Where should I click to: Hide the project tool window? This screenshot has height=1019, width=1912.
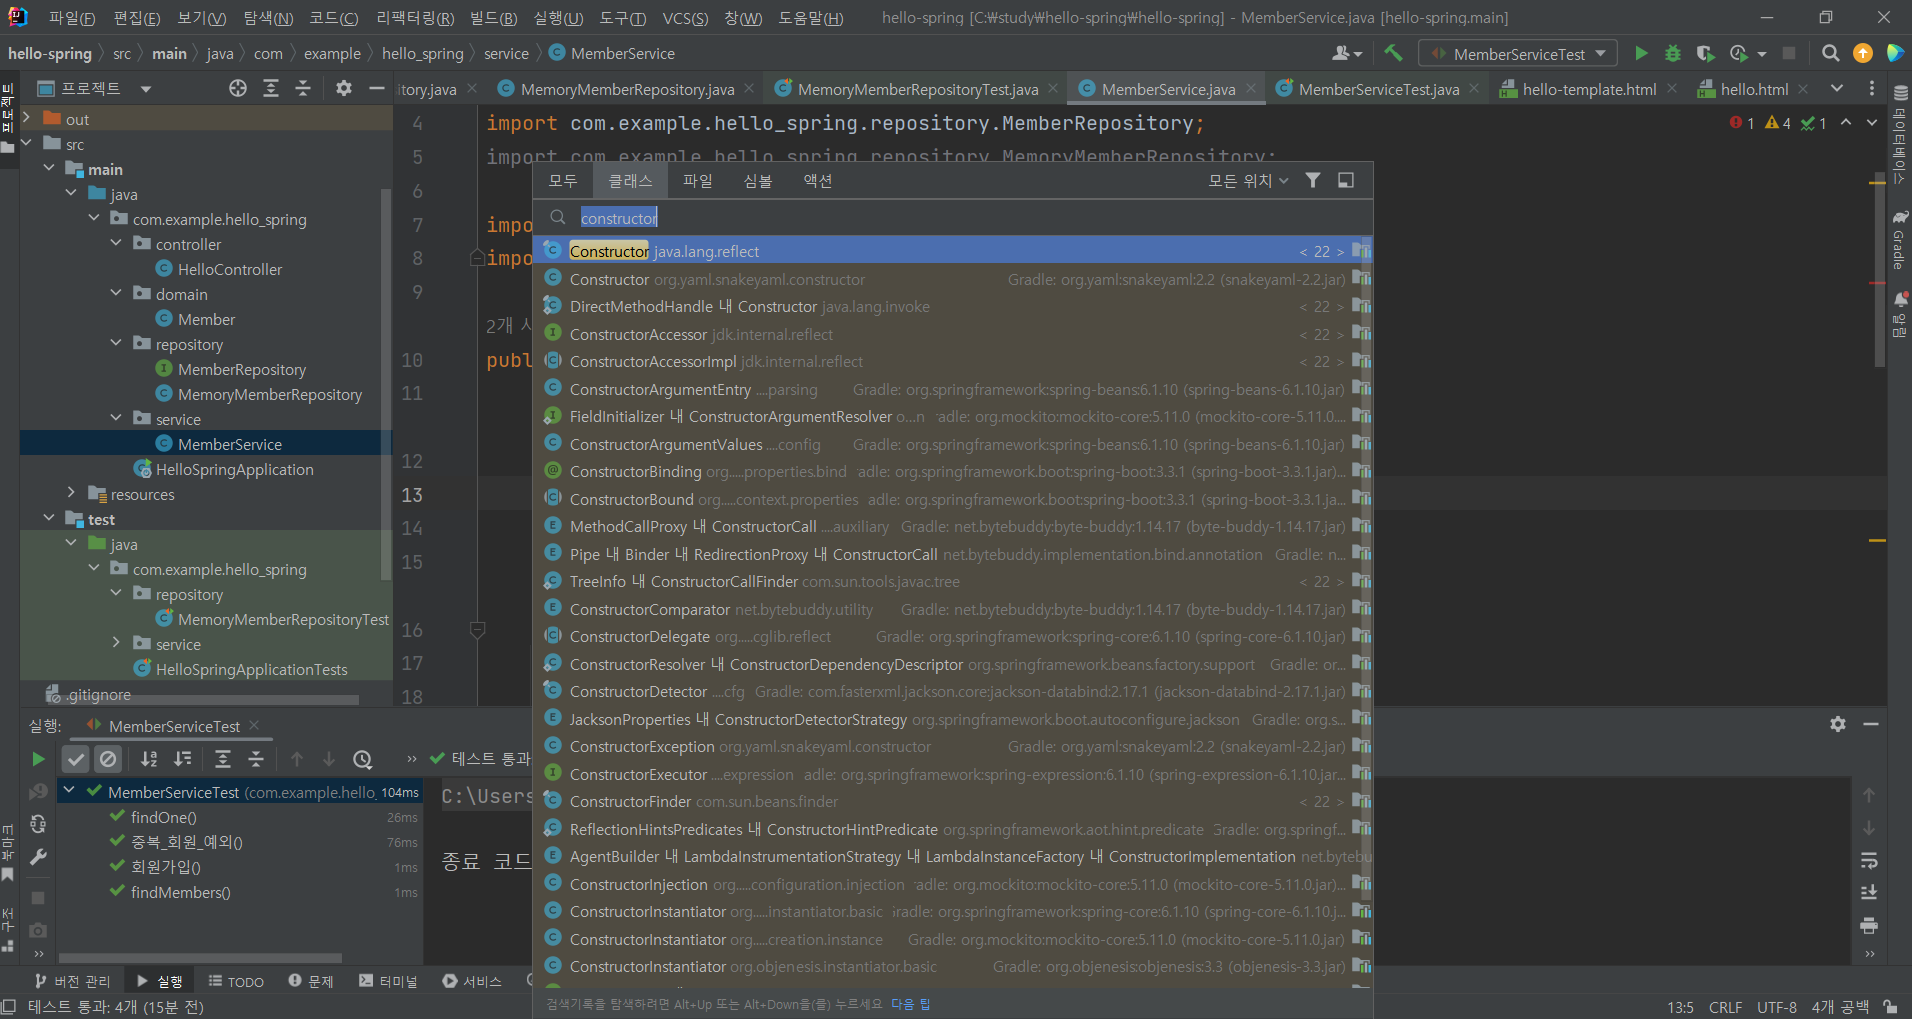coord(376,89)
